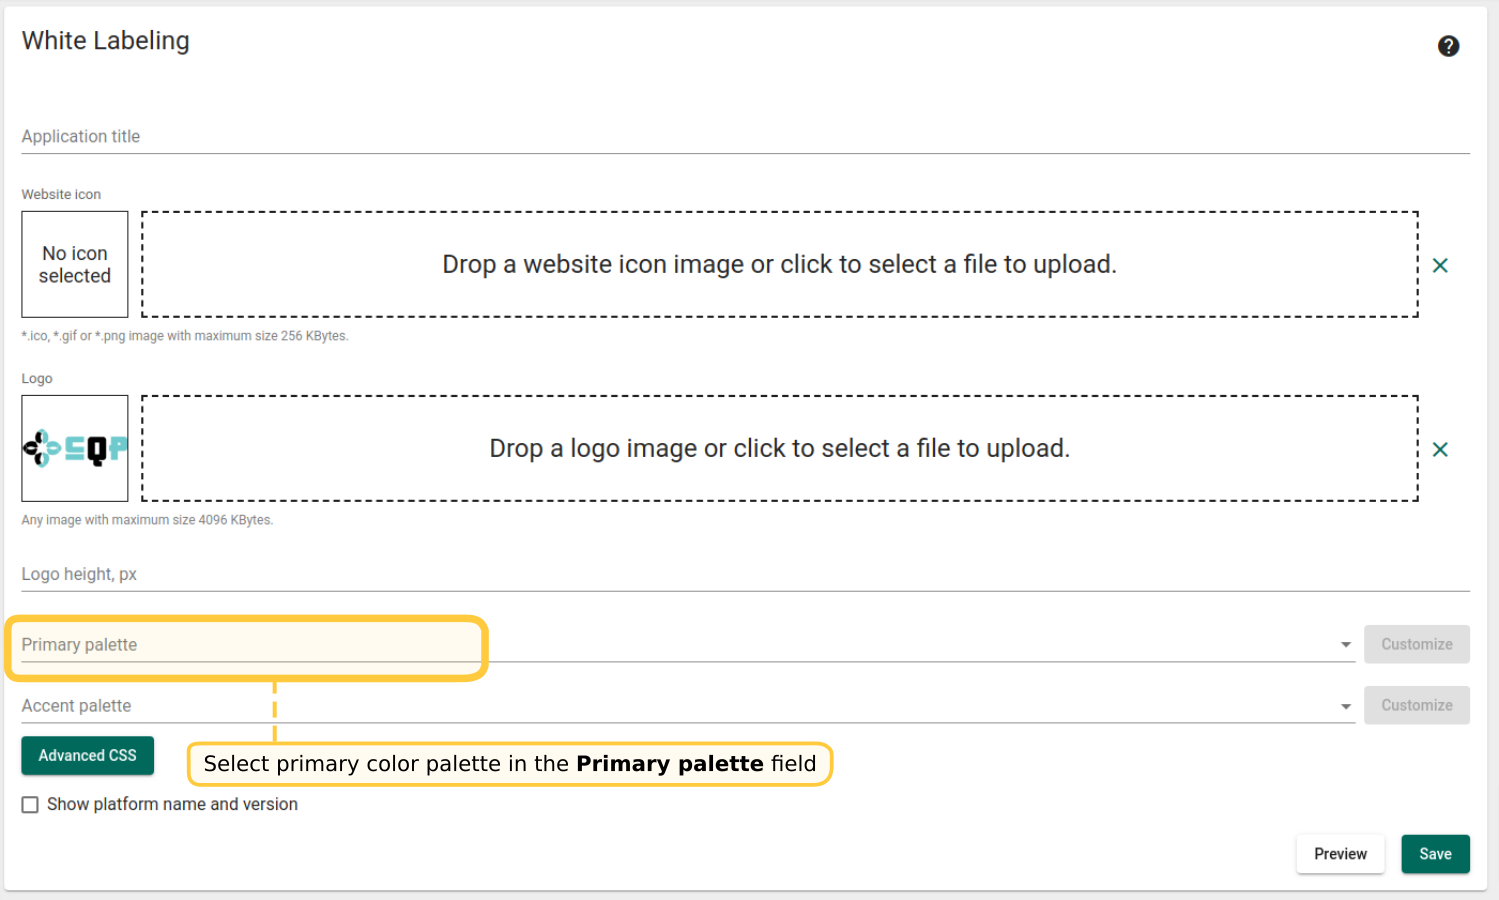
Task: Focus the Logo height, px field
Action: [x=745, y=574]
